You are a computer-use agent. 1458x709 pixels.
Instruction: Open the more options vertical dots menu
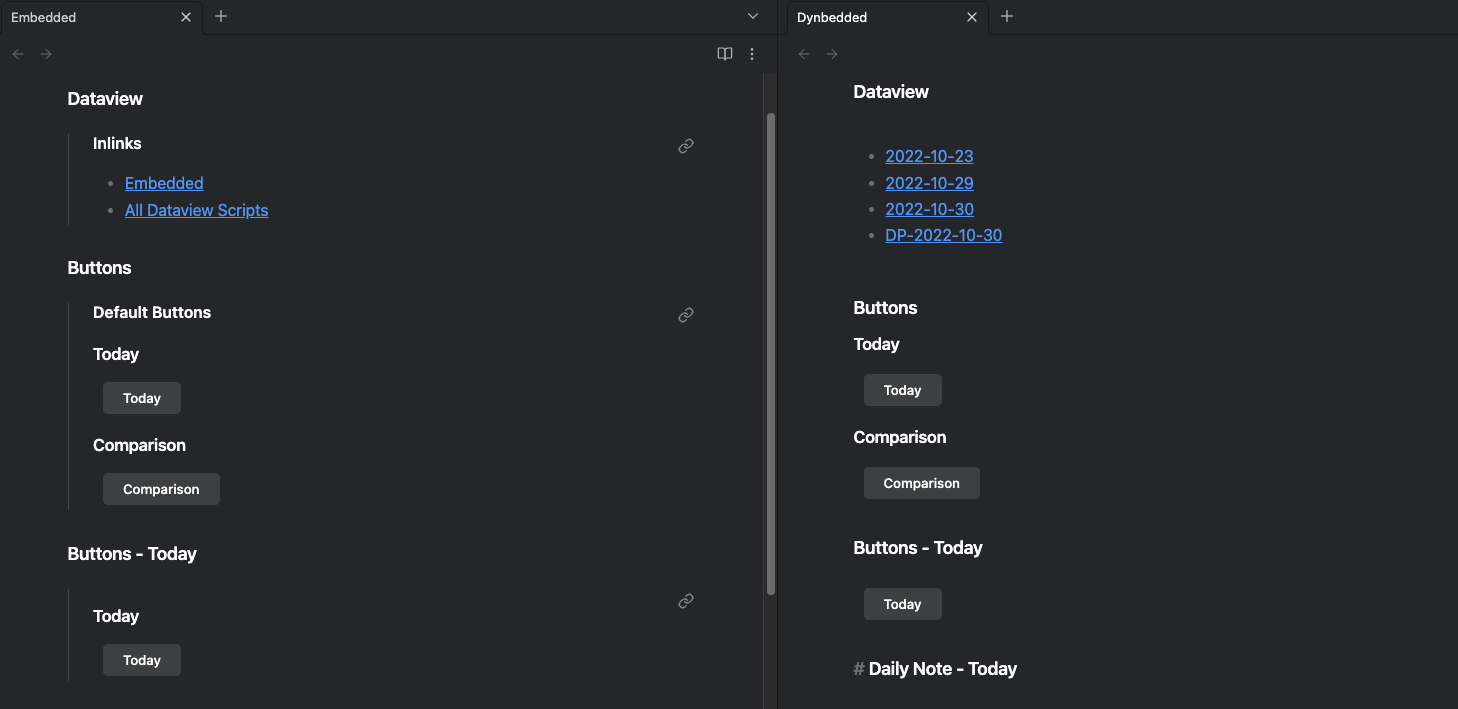point(752,54)
